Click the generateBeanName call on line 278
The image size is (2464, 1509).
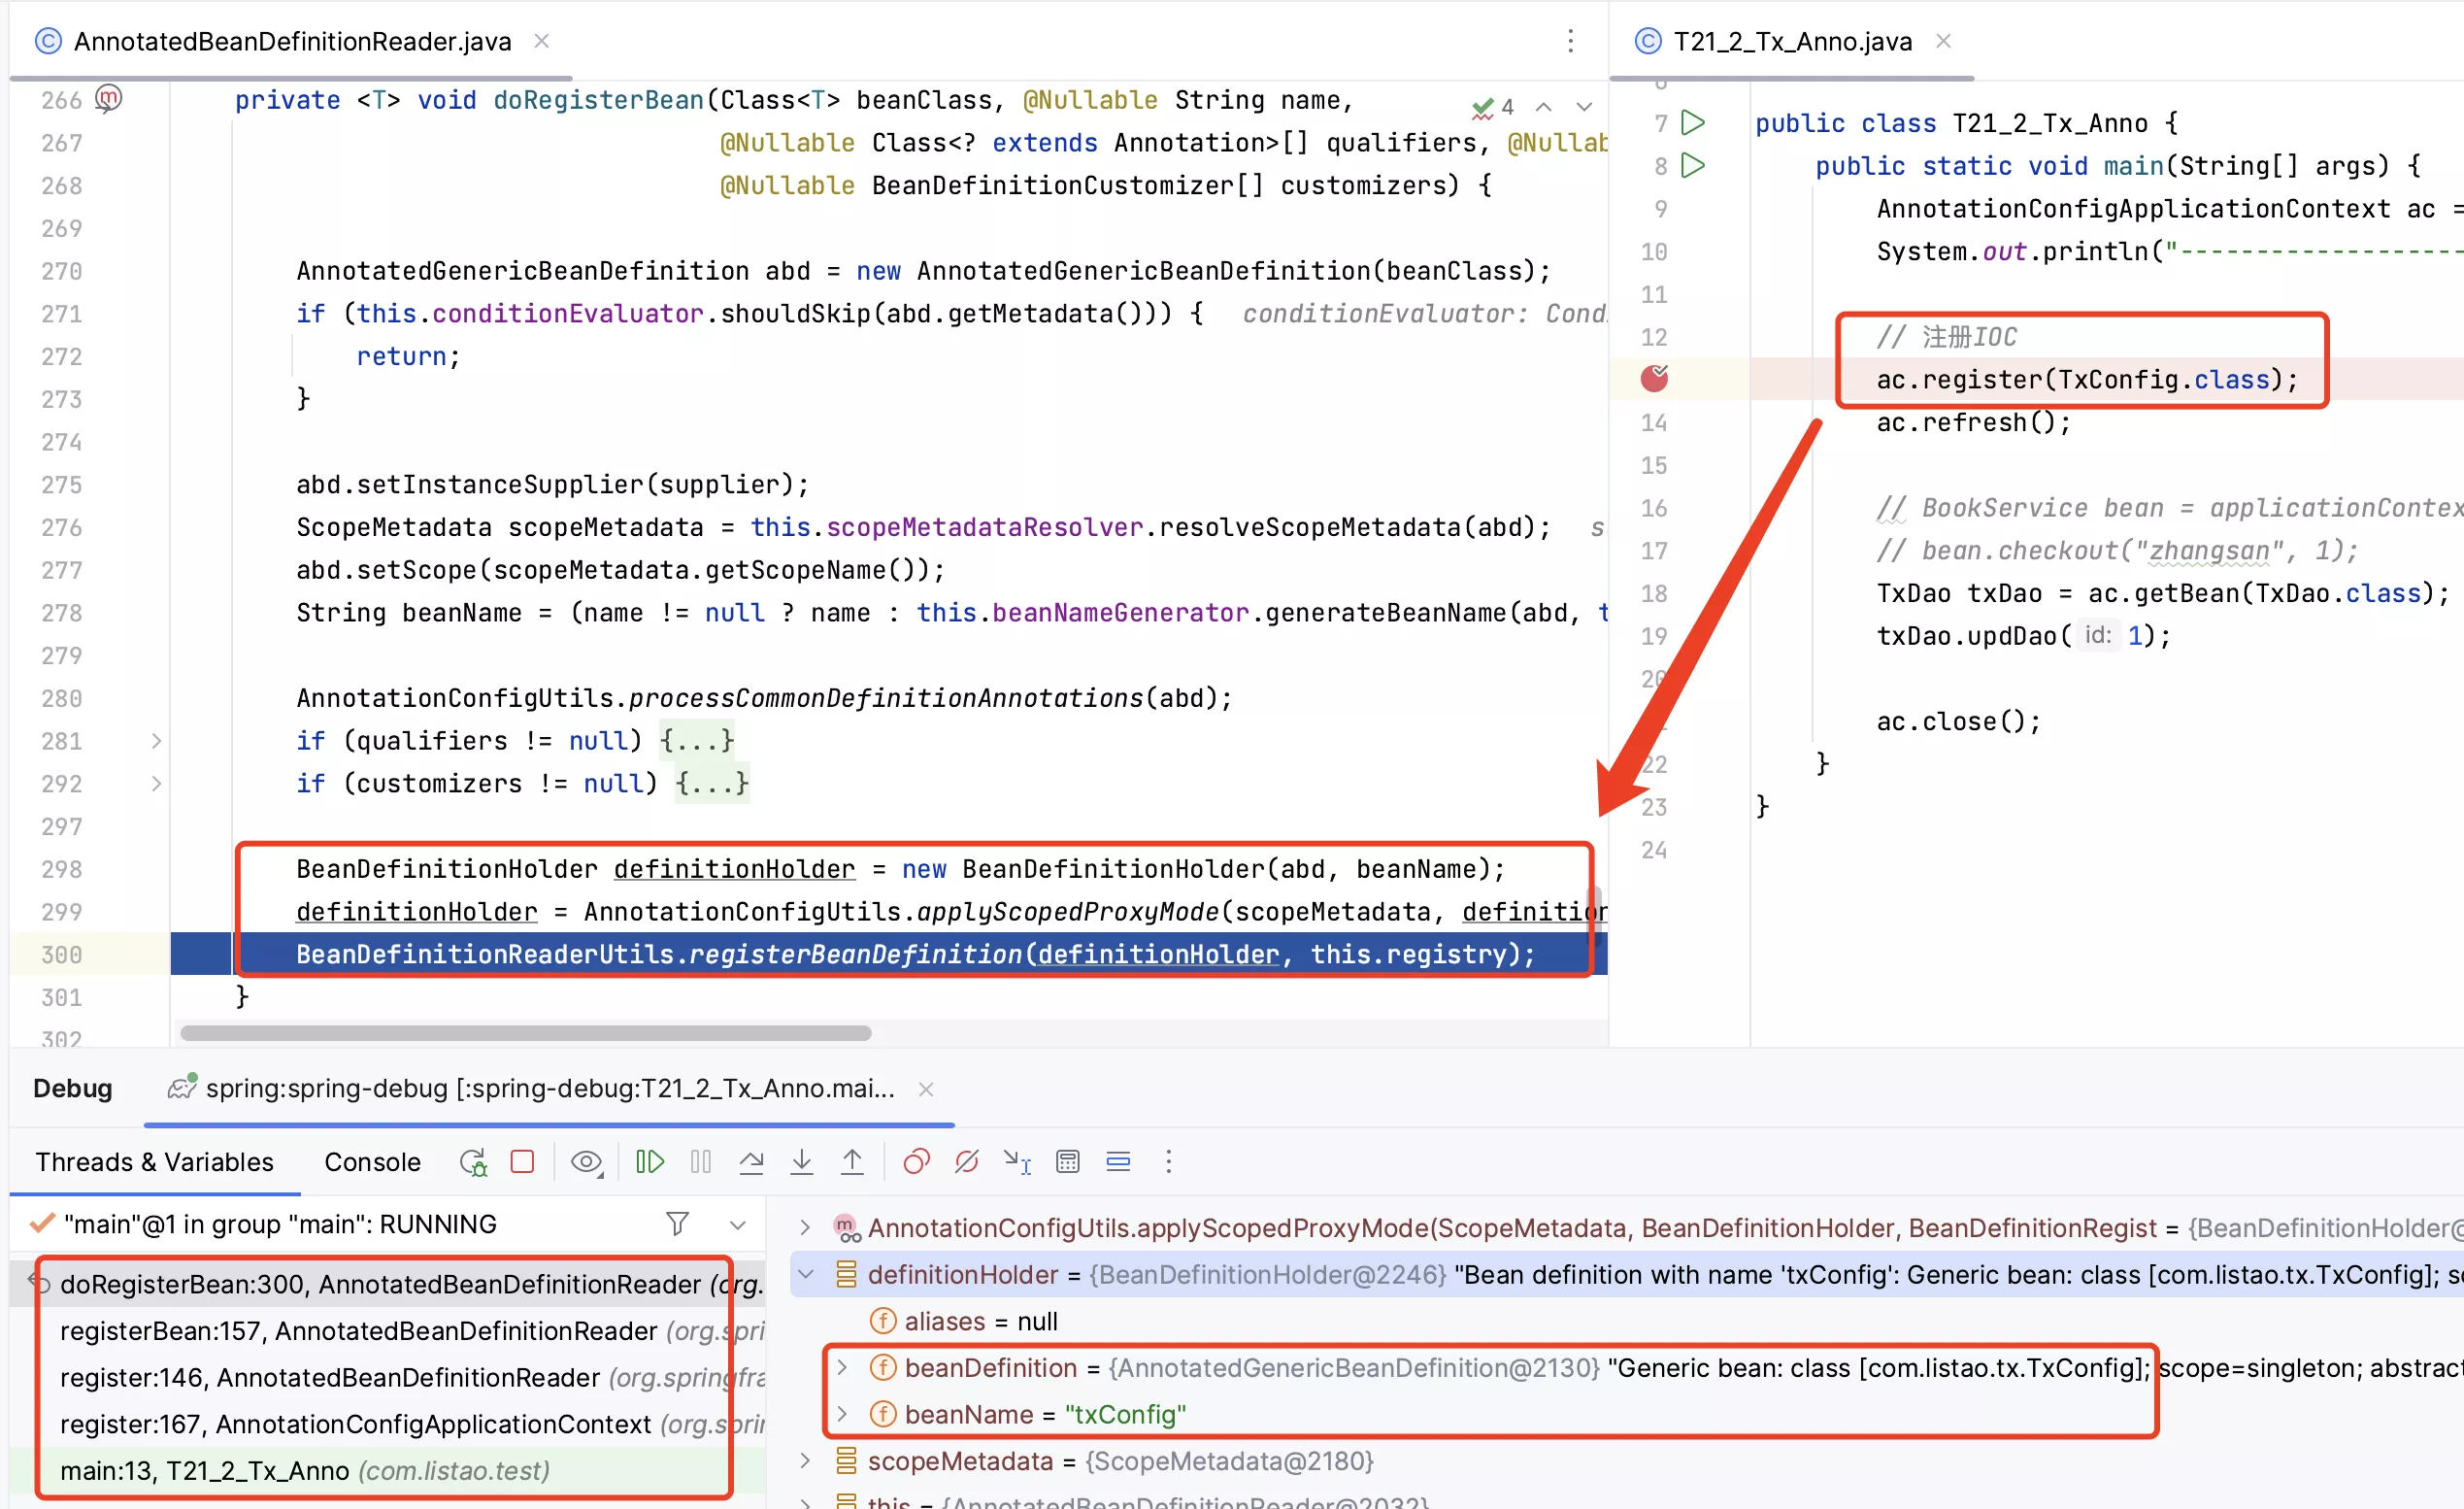click(x=1387, y=613)
